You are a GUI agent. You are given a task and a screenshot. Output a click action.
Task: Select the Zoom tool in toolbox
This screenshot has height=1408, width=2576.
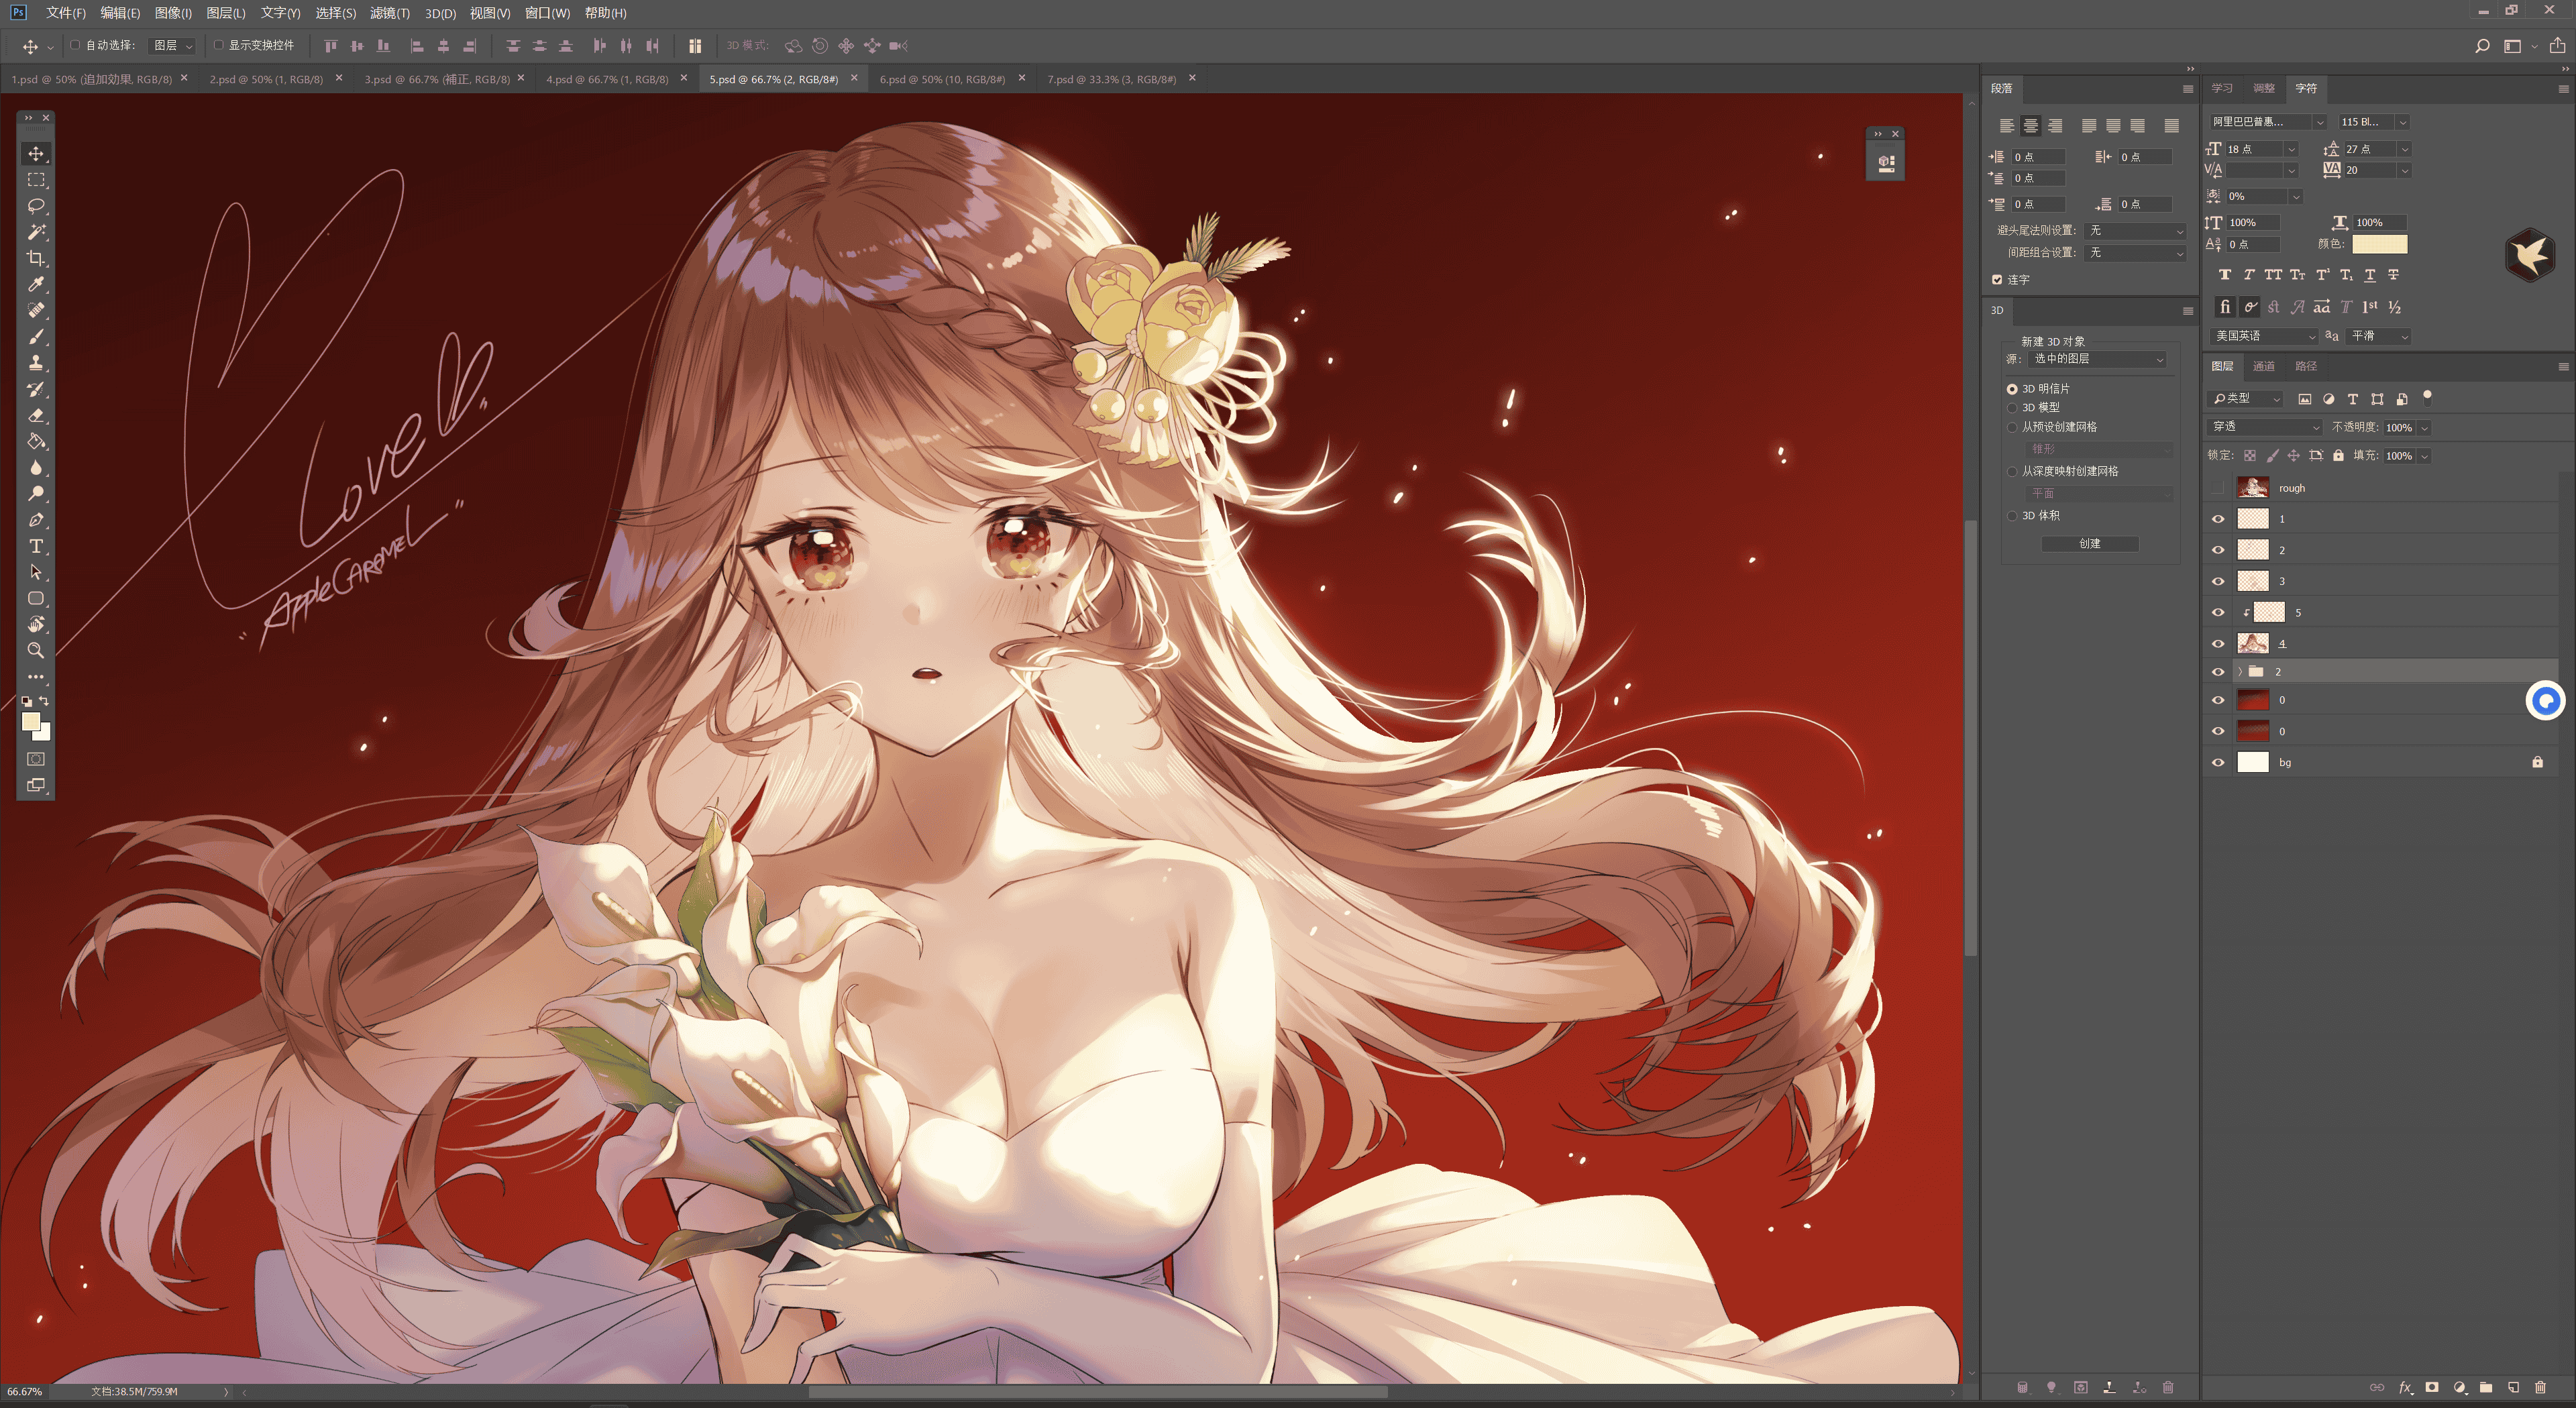[x=36, y=650]
